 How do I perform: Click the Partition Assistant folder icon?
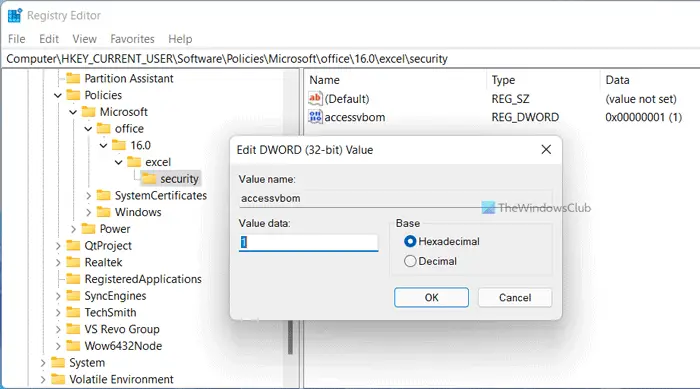pyautogui.click(x=73, y=79)
